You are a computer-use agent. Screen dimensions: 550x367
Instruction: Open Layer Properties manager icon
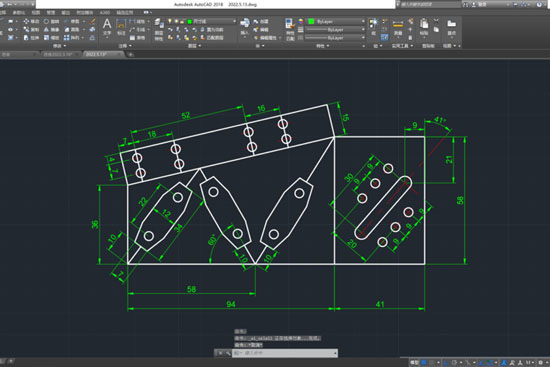pyautogui.click(x=159, y=24)
